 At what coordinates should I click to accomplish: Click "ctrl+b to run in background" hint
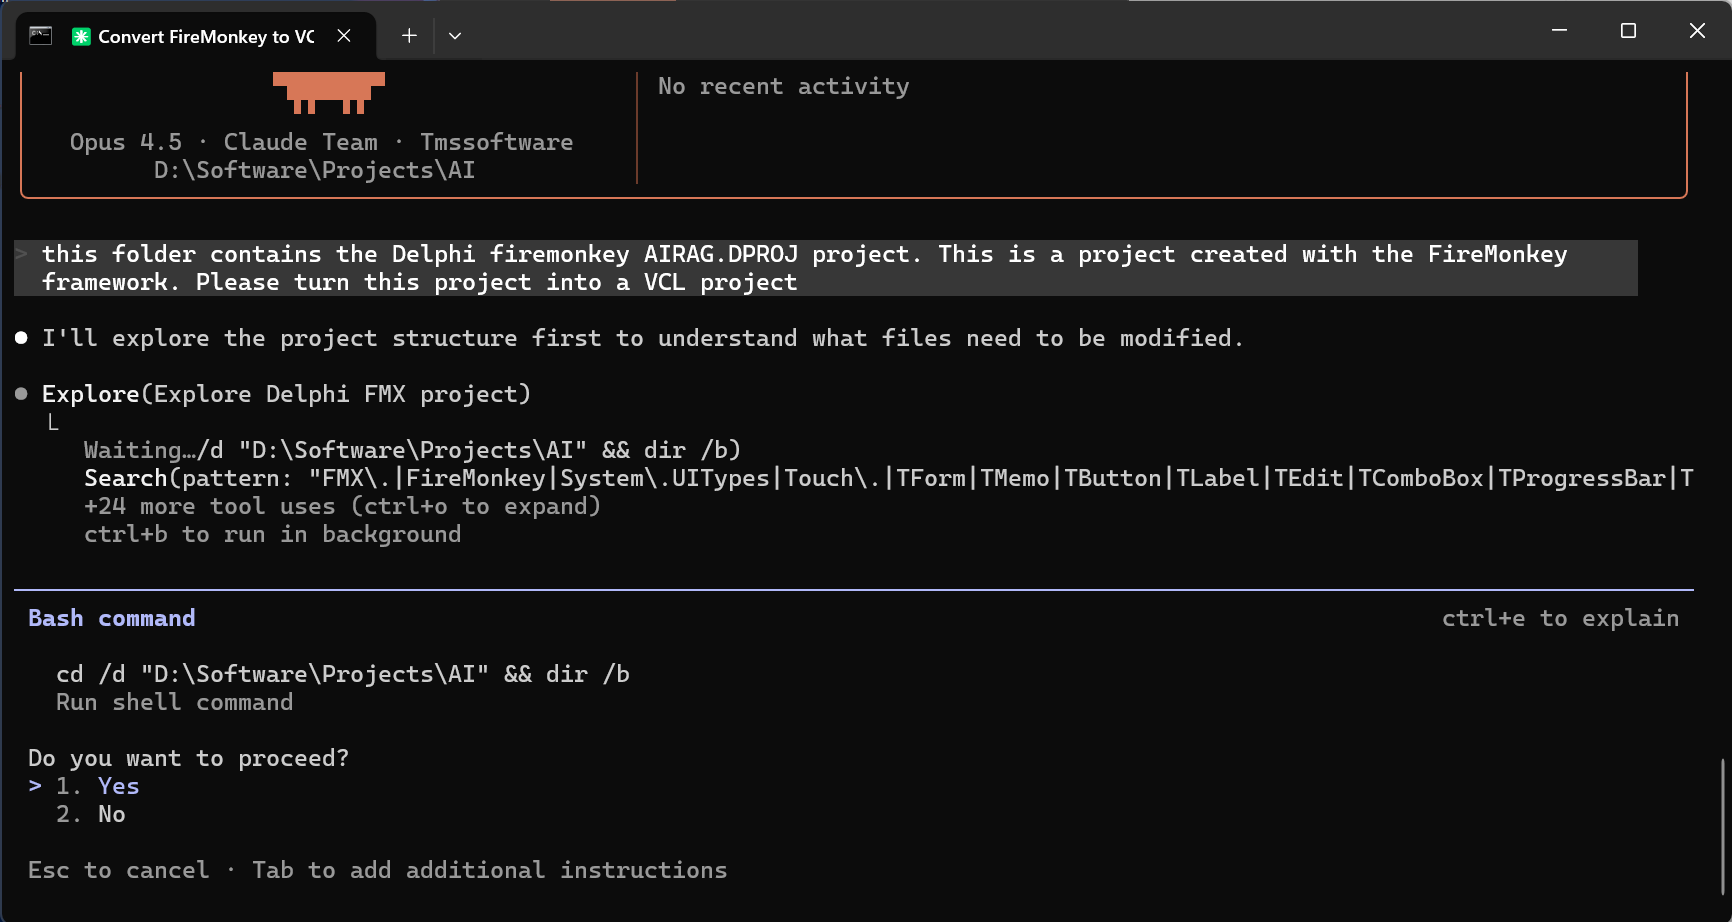coord(273,534)
